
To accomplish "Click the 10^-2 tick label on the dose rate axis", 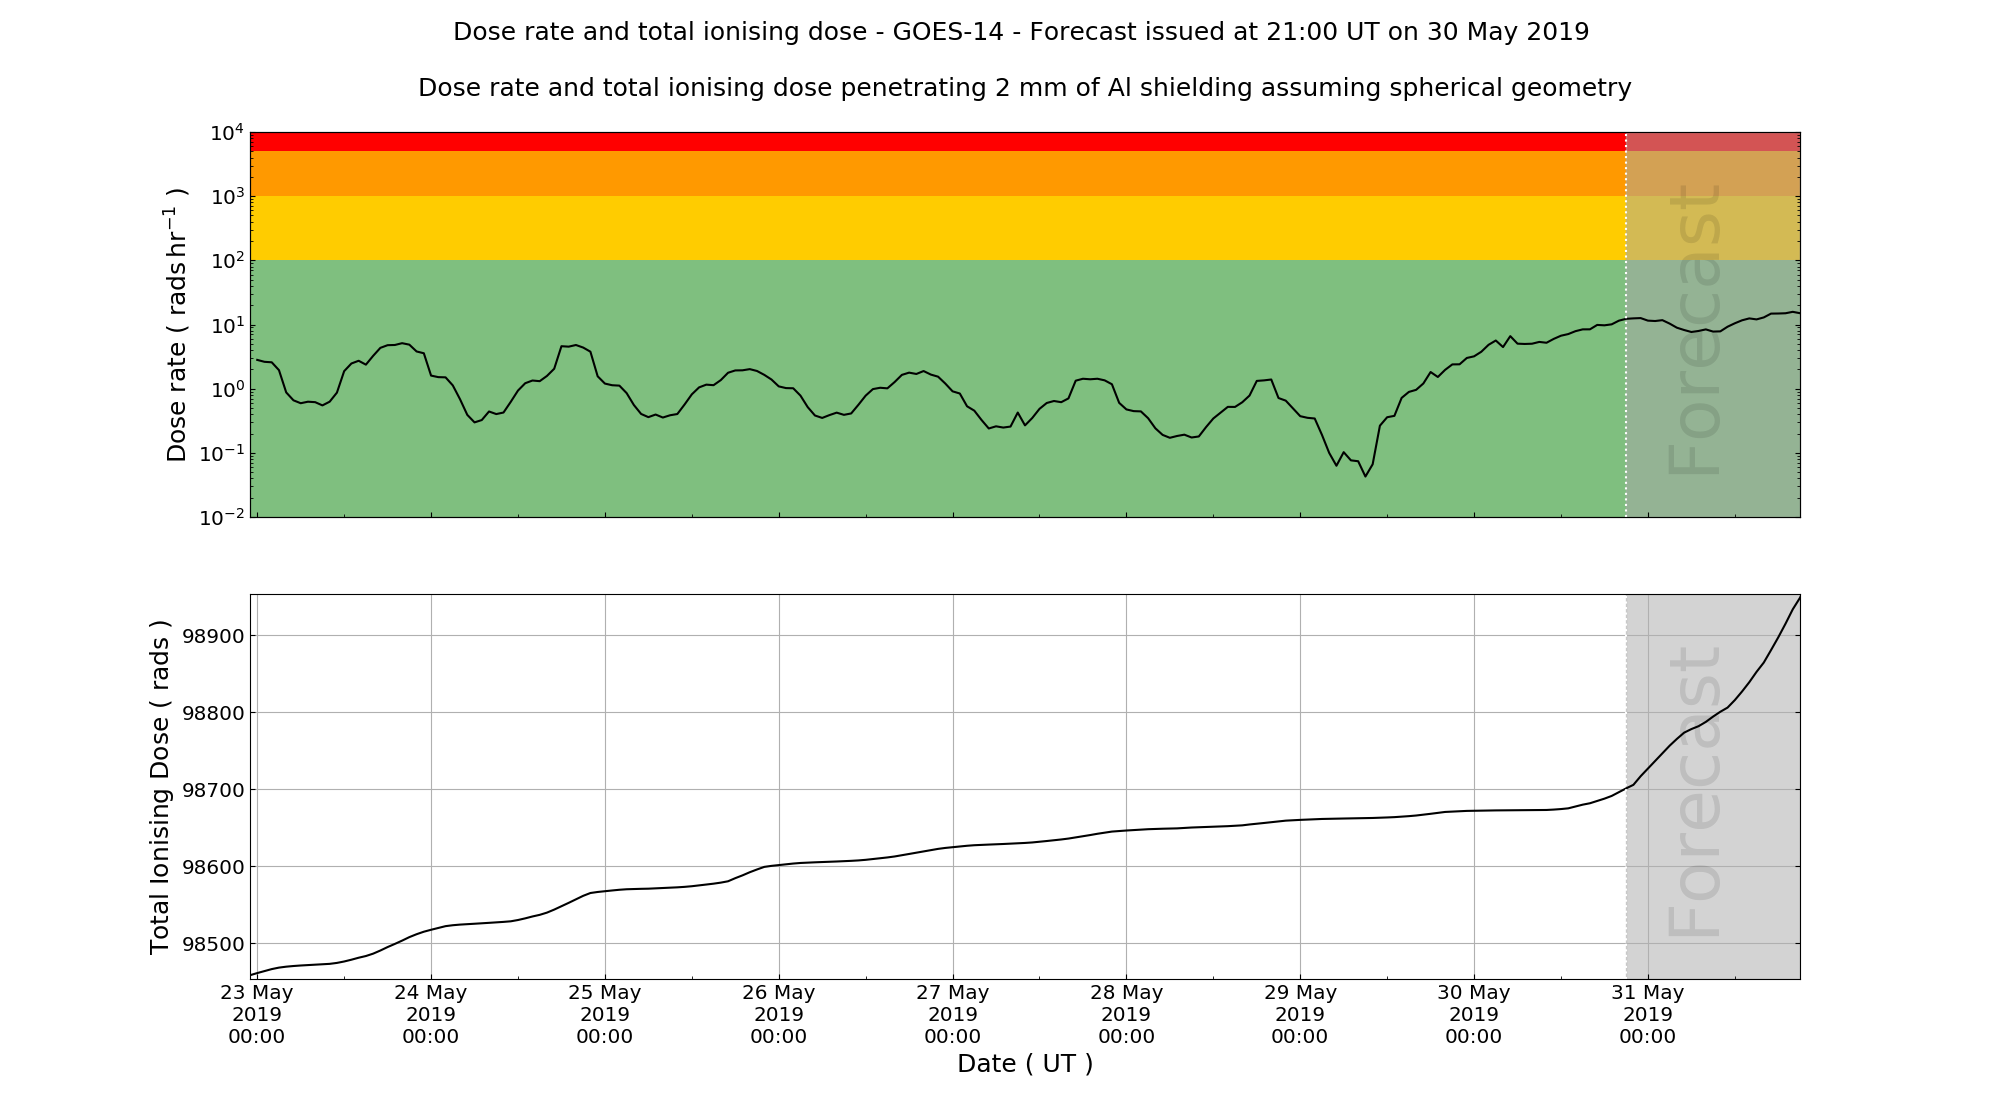I will pos(222,517).
